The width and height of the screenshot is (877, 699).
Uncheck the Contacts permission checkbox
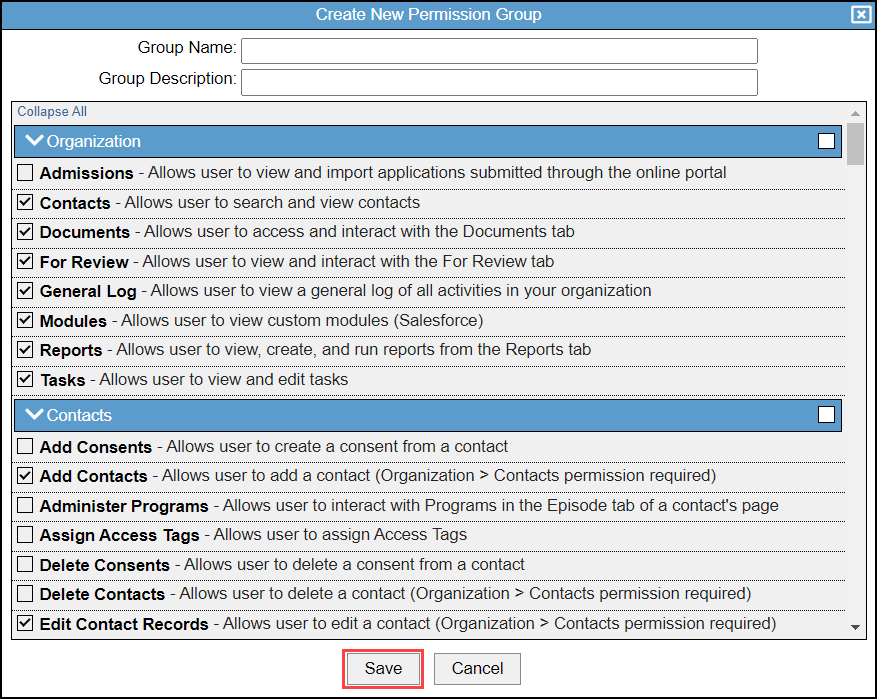(x=25, y=202)
